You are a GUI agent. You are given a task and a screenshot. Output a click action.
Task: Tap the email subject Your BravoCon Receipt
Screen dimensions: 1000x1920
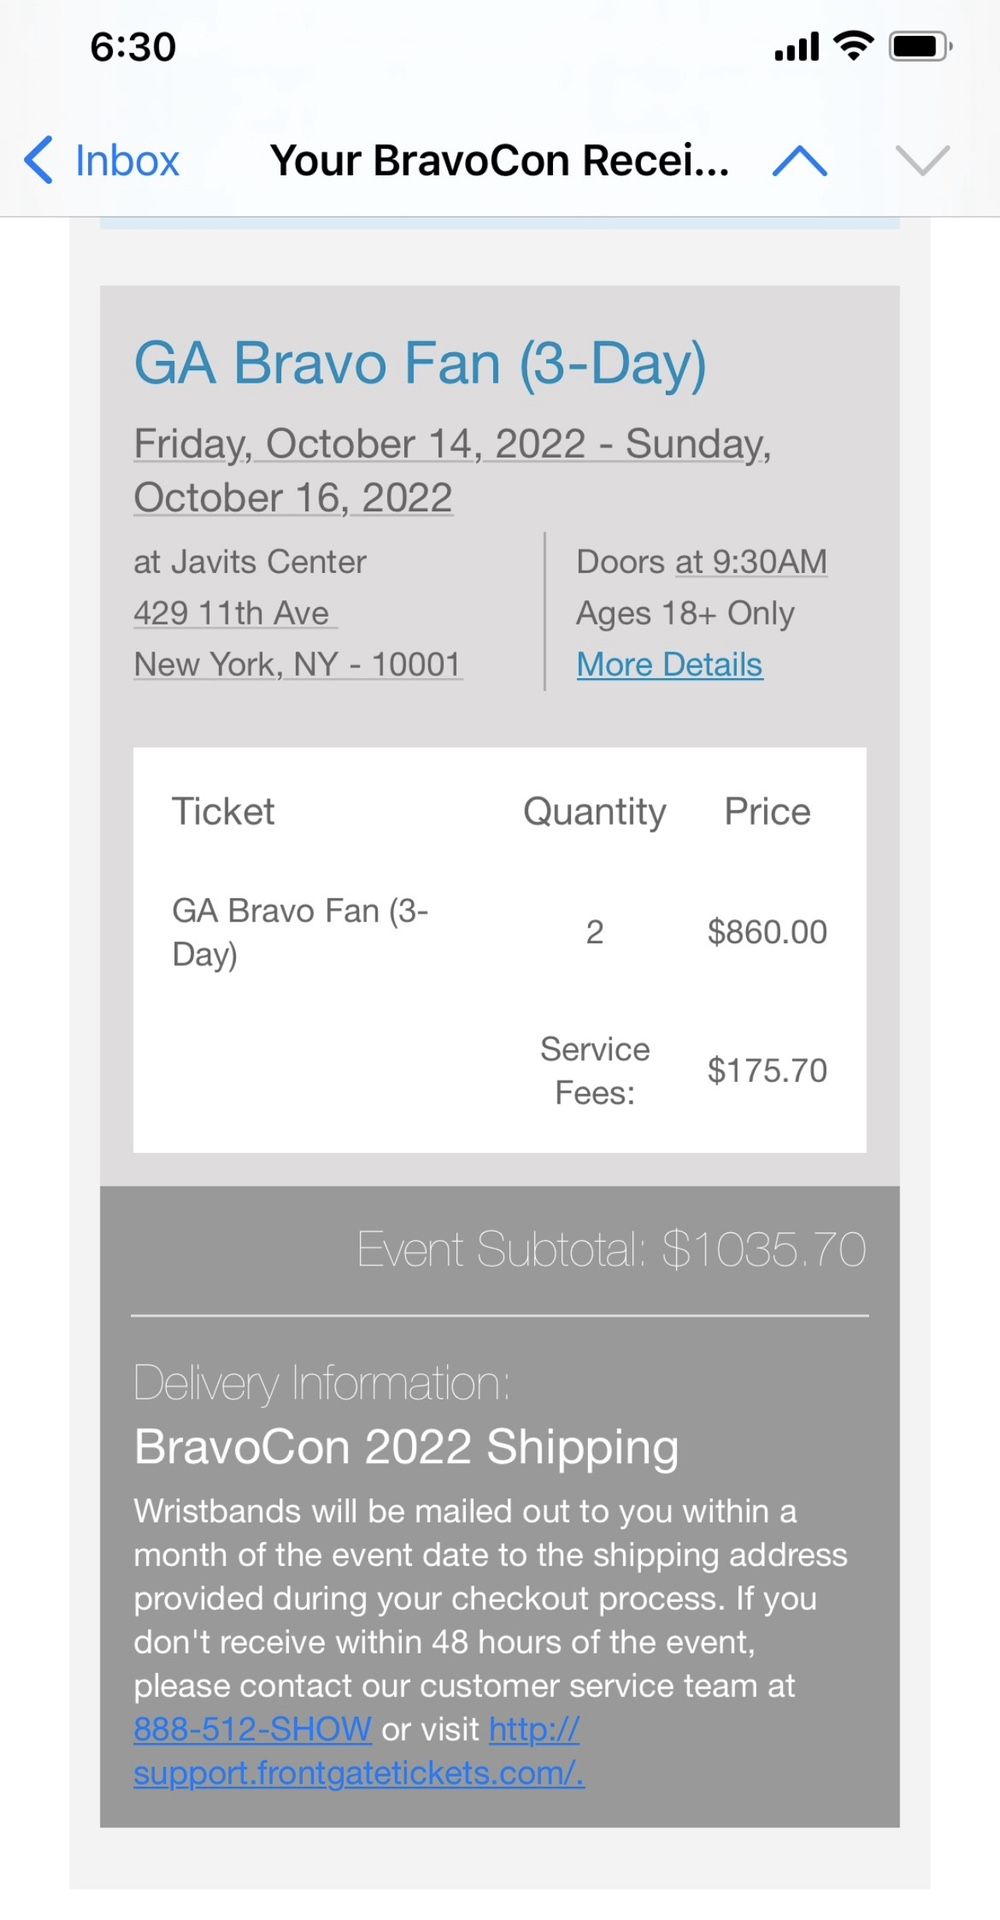499,160
